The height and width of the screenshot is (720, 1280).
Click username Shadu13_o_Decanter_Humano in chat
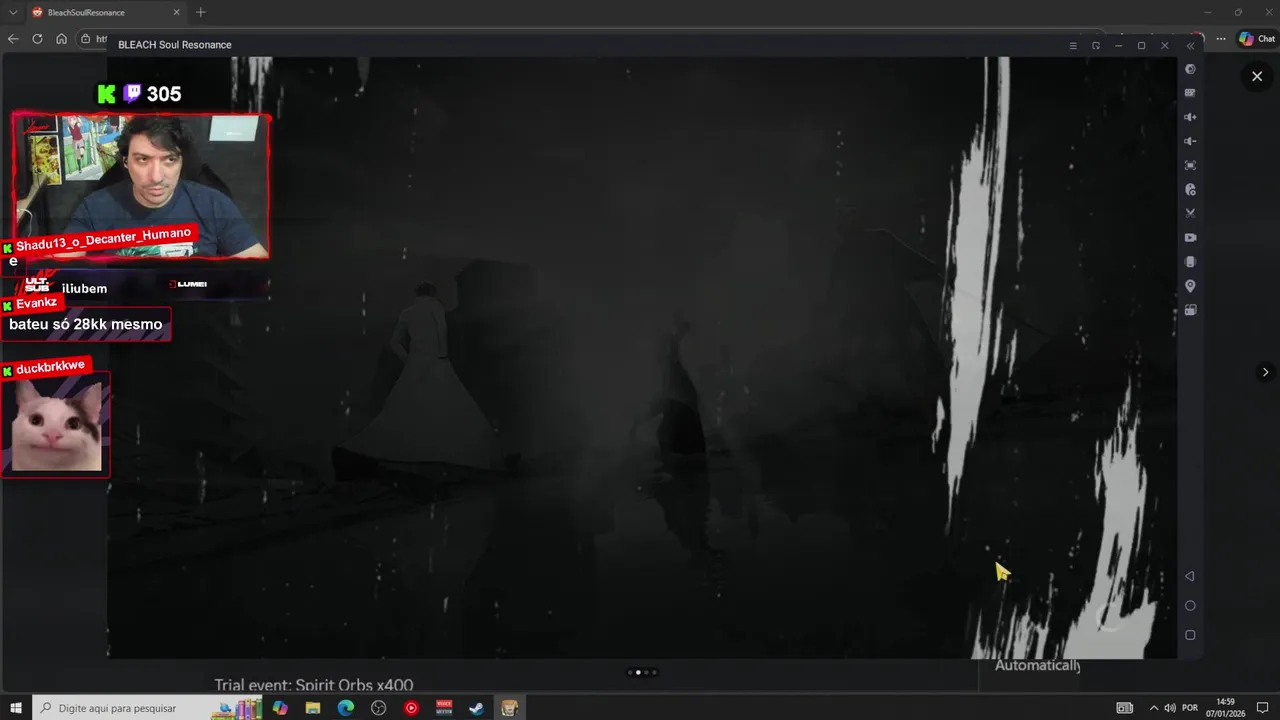coord(103,239)
